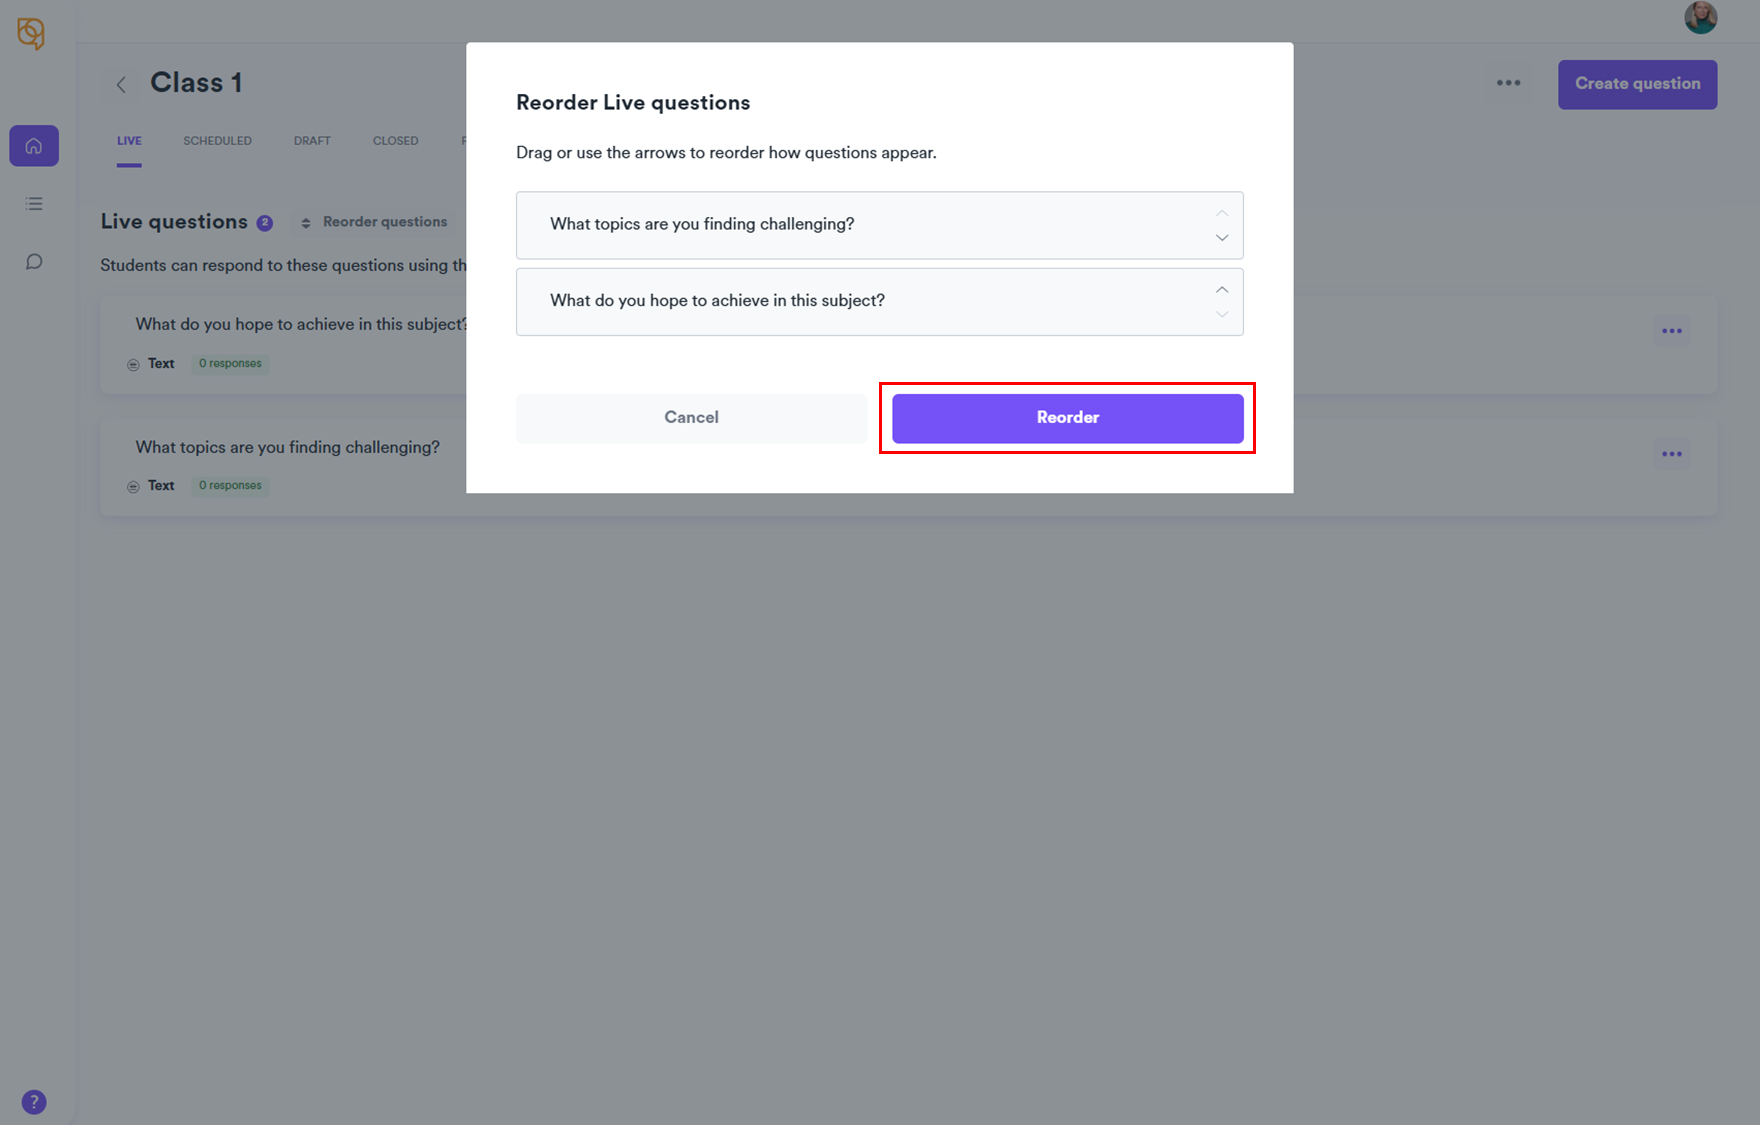Click the Create question button
Screen dimensions: 1760x1125
[1637, 84]
